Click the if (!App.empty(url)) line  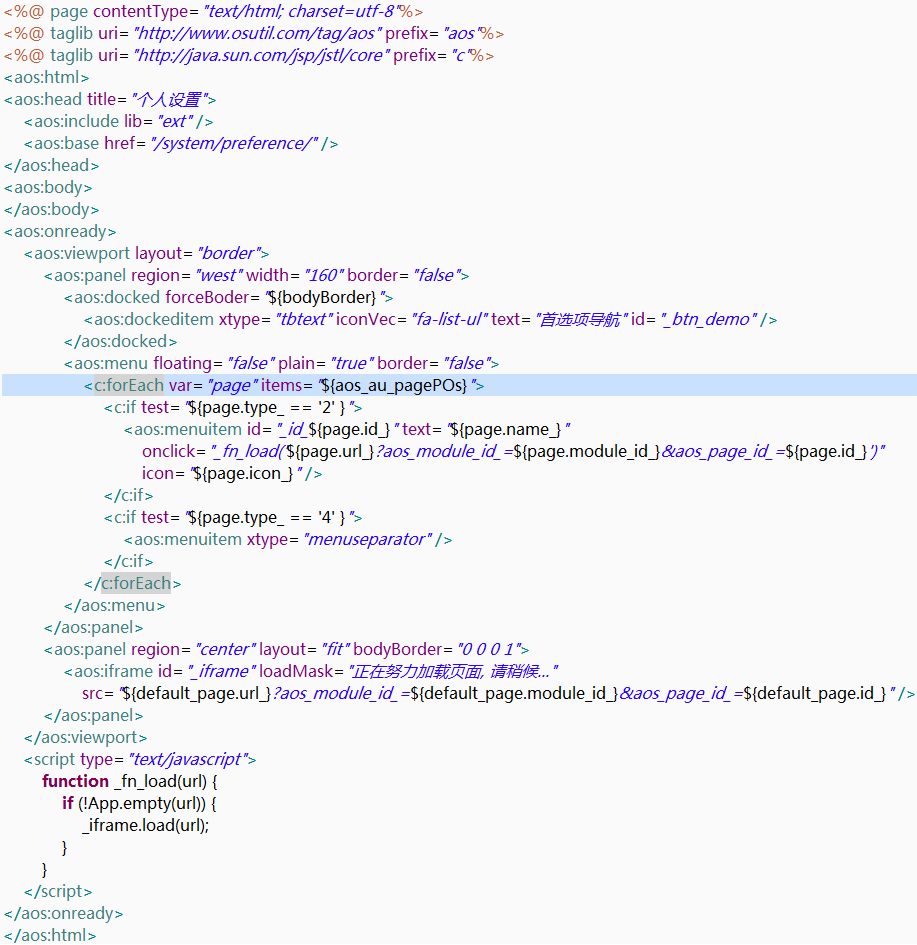tap(139, 803)
